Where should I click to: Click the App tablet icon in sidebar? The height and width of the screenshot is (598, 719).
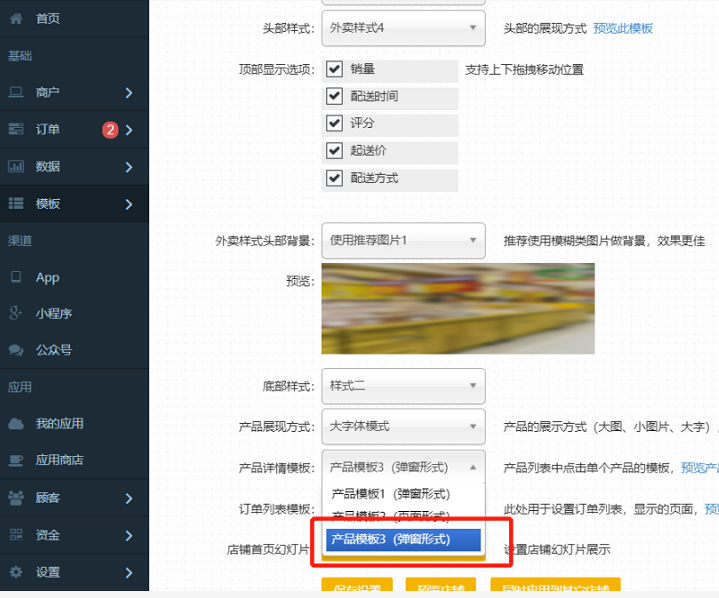coord(16,277)
